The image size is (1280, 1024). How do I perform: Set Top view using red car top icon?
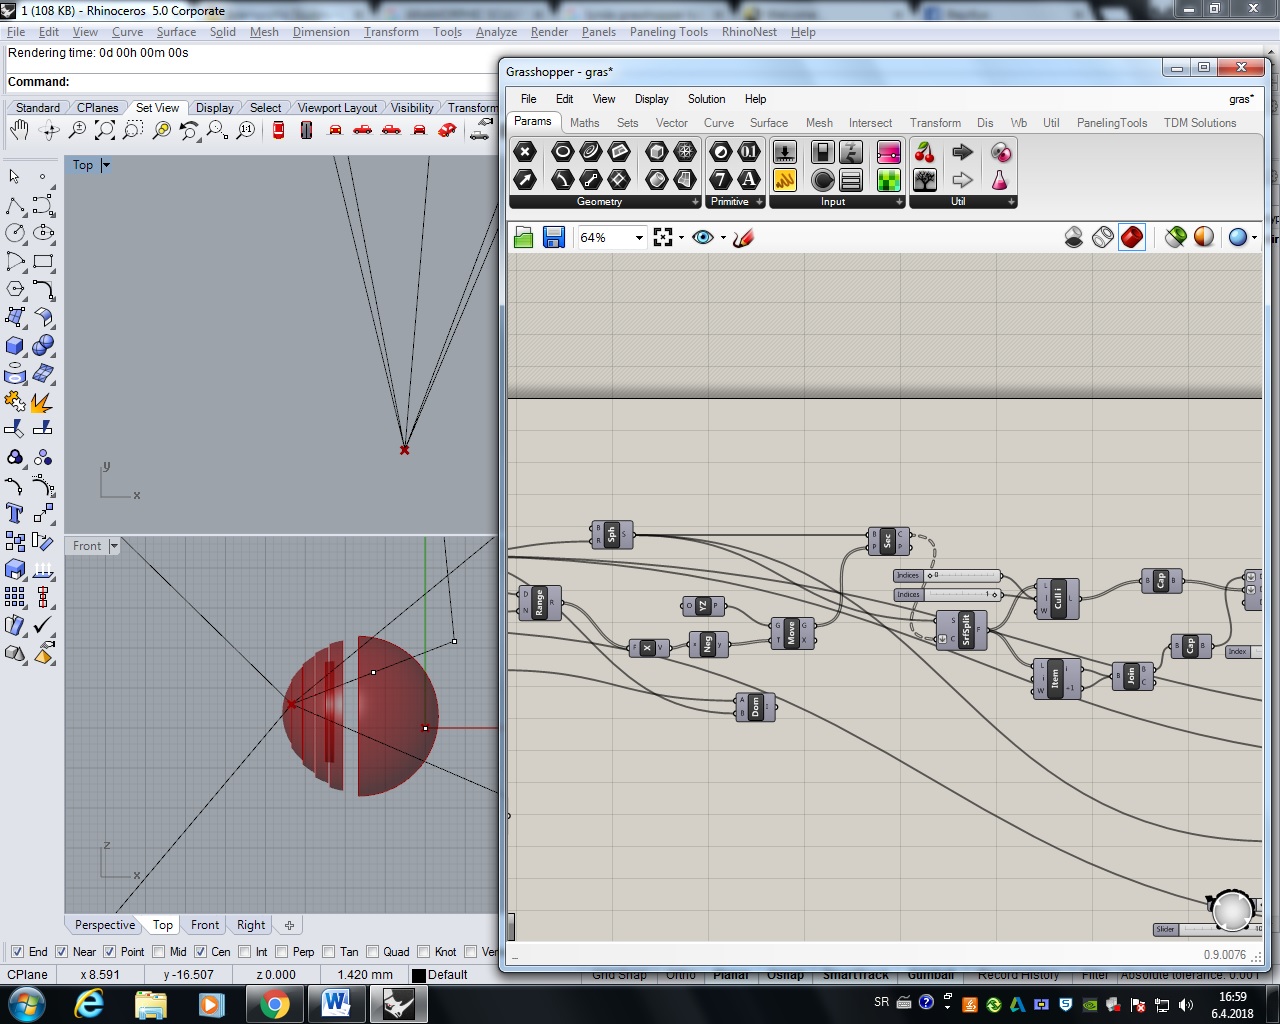click(x=279, y=130)
